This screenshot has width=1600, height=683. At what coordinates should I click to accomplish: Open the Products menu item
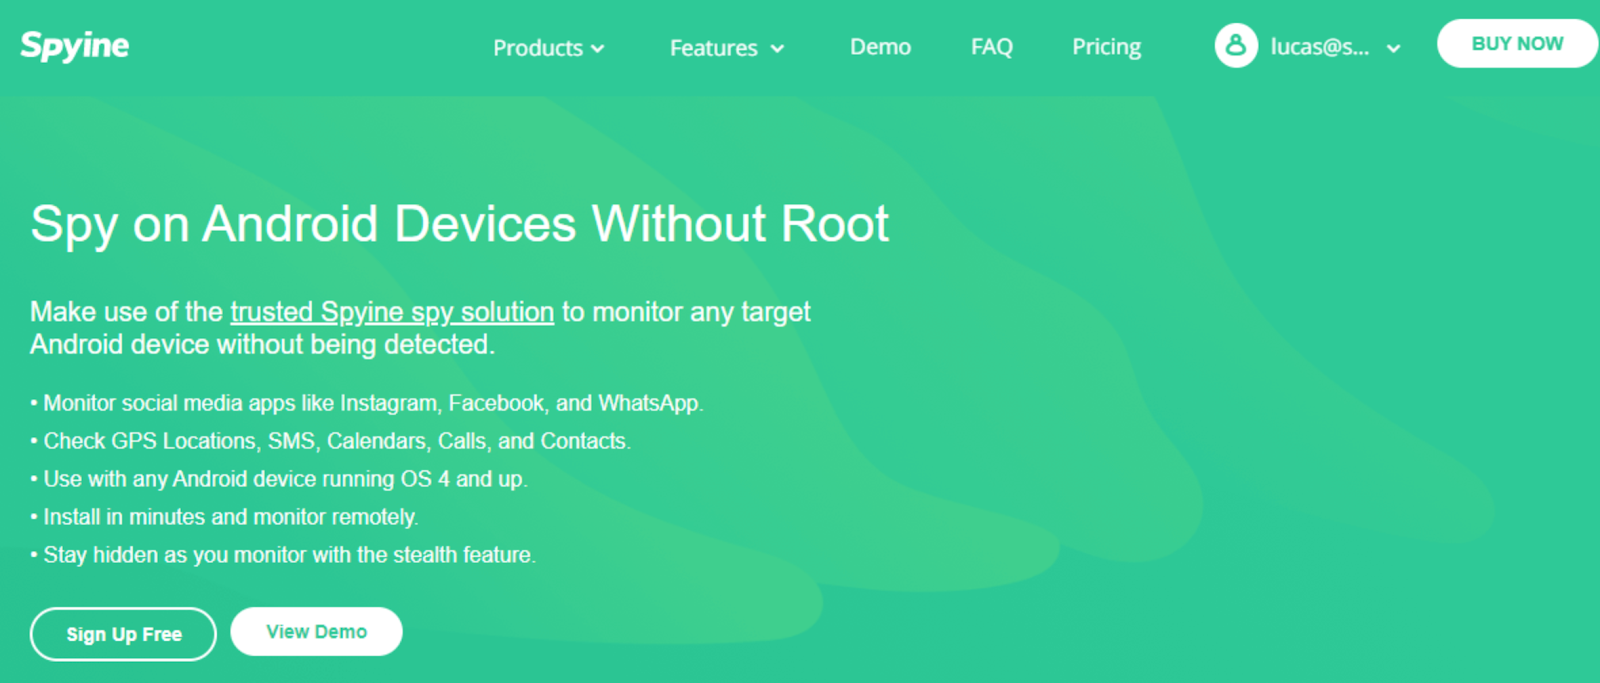538,47
